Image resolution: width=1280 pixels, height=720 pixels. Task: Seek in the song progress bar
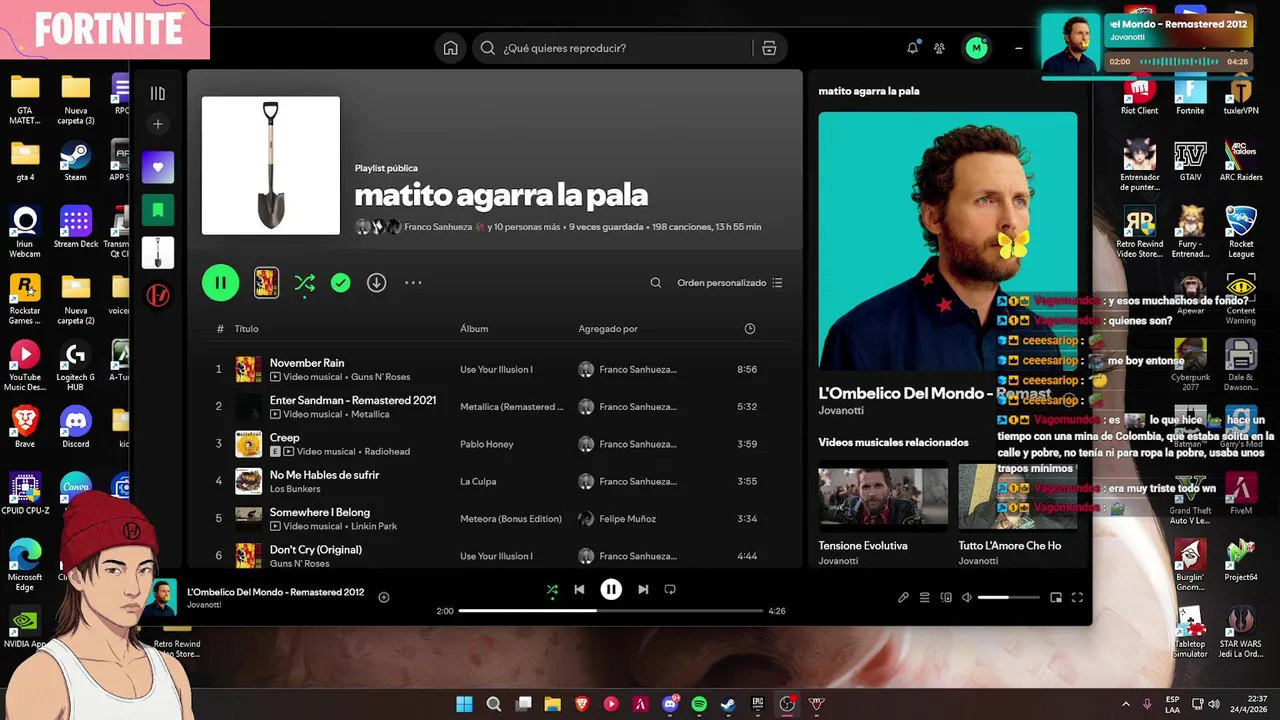coord(610,611)
